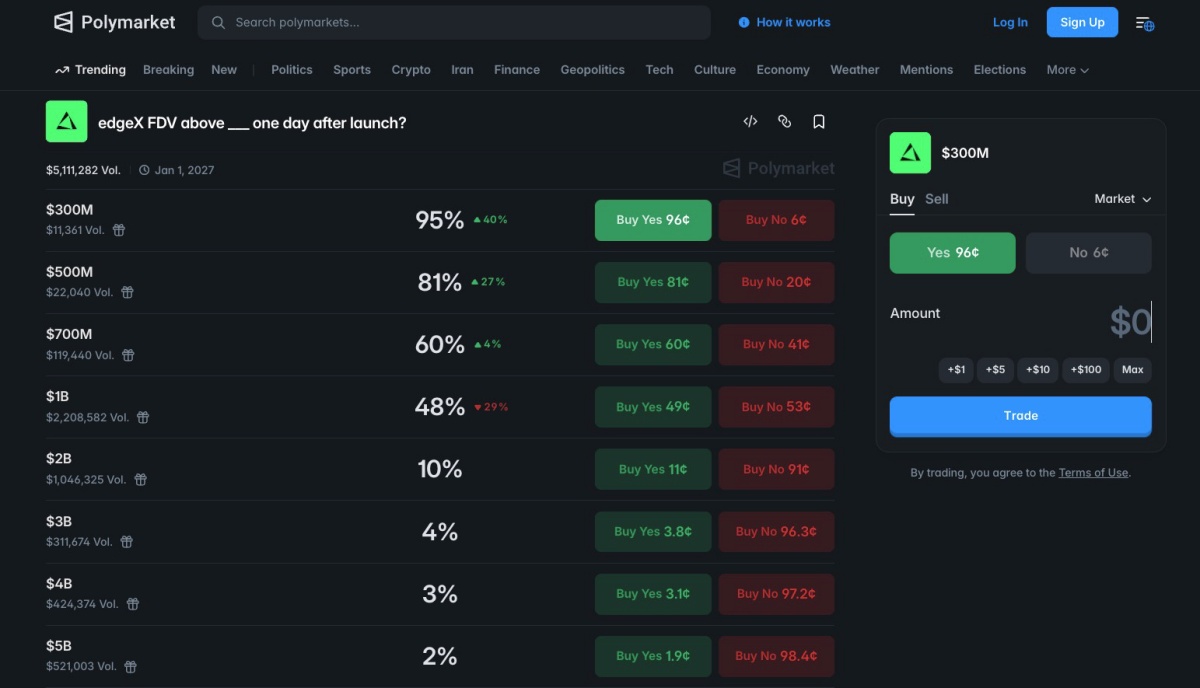Copy the market link icon
The image size is (1200, 688).
pos(784,121)
